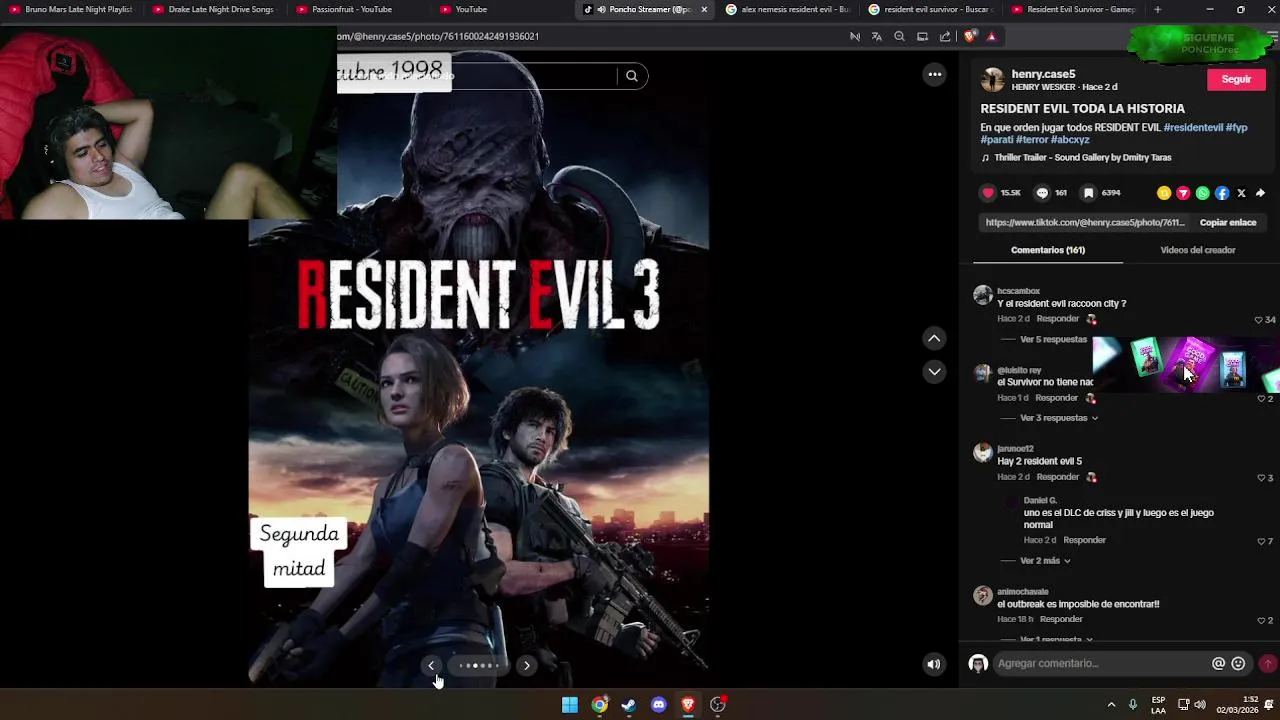
Task: Click the address bar URL field
Action: click(590, 36)
